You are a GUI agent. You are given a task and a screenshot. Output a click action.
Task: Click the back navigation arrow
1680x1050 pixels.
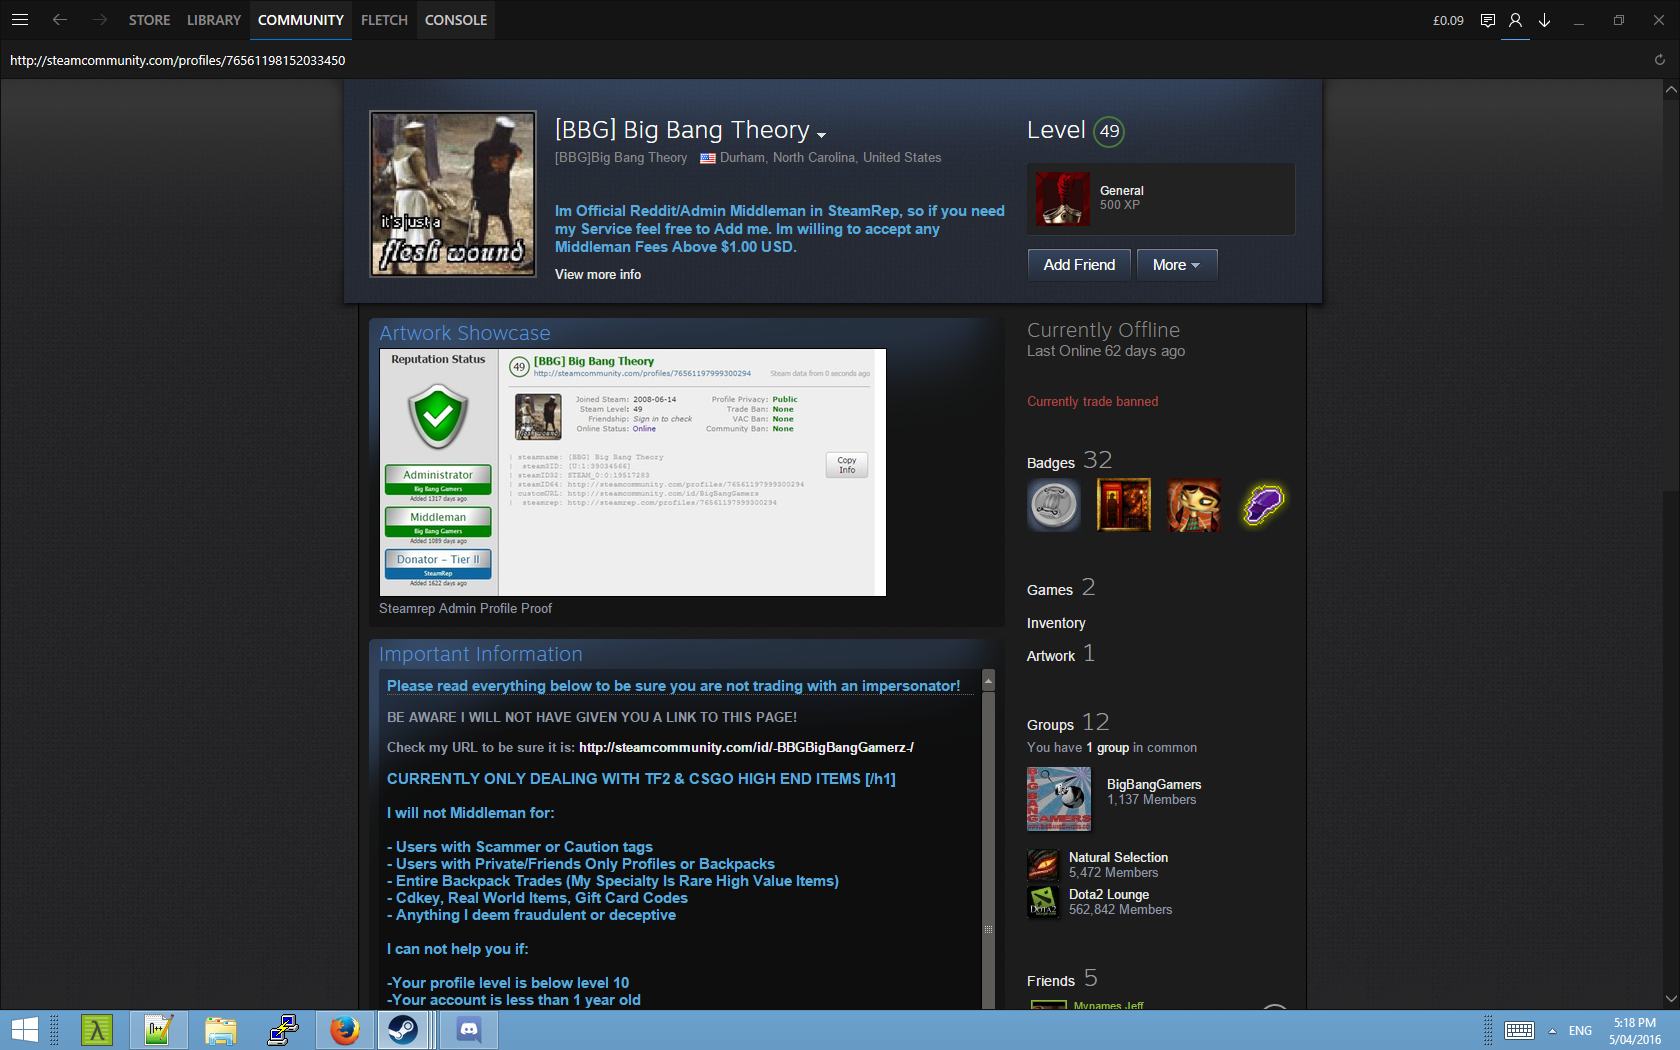(x=60, y=20)
